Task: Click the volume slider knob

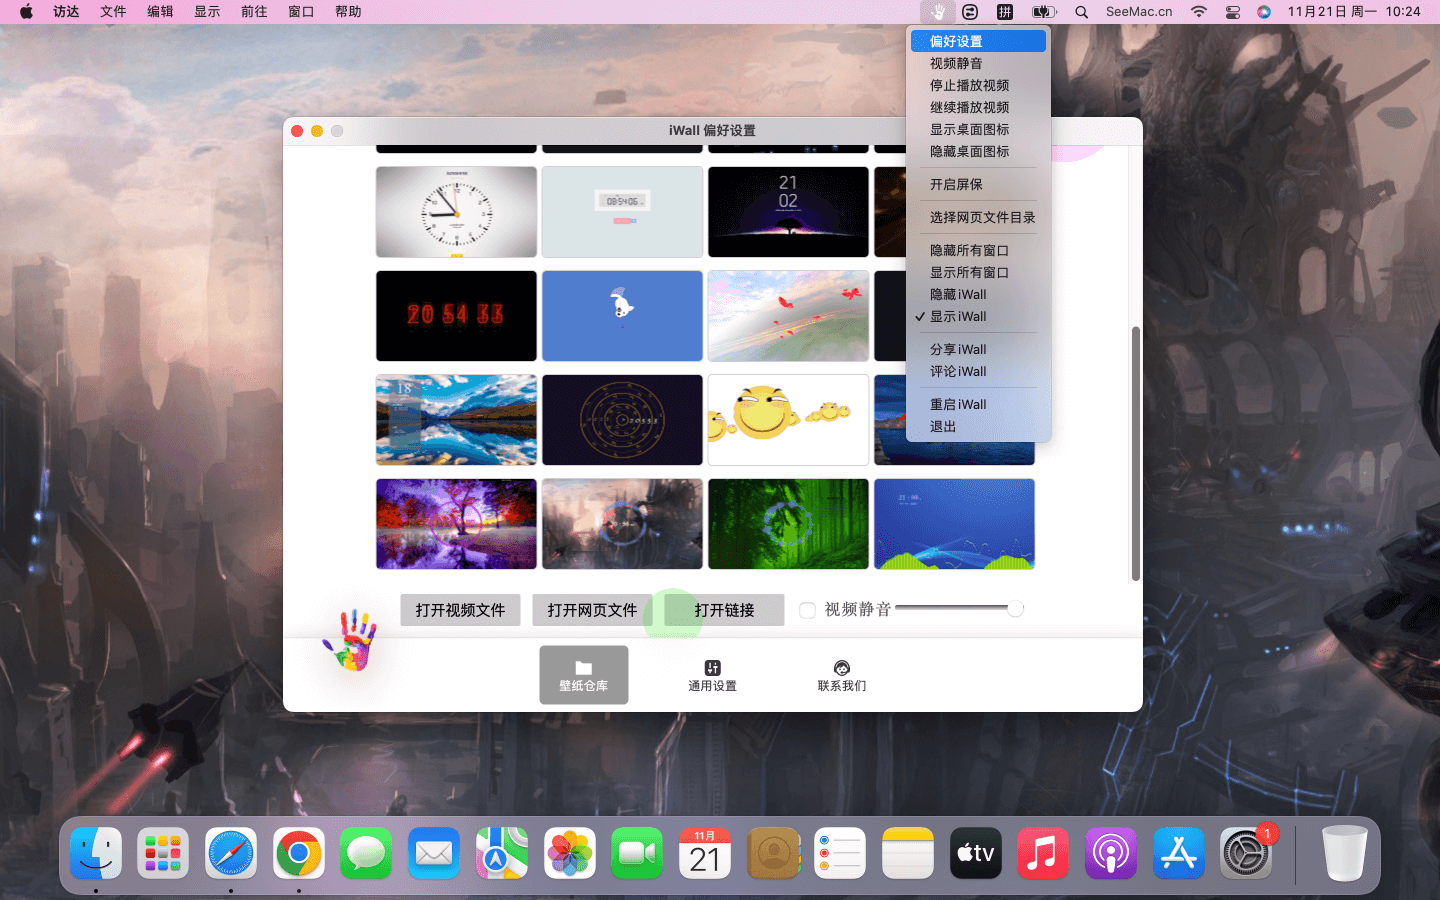Action: click(1015, 608)
